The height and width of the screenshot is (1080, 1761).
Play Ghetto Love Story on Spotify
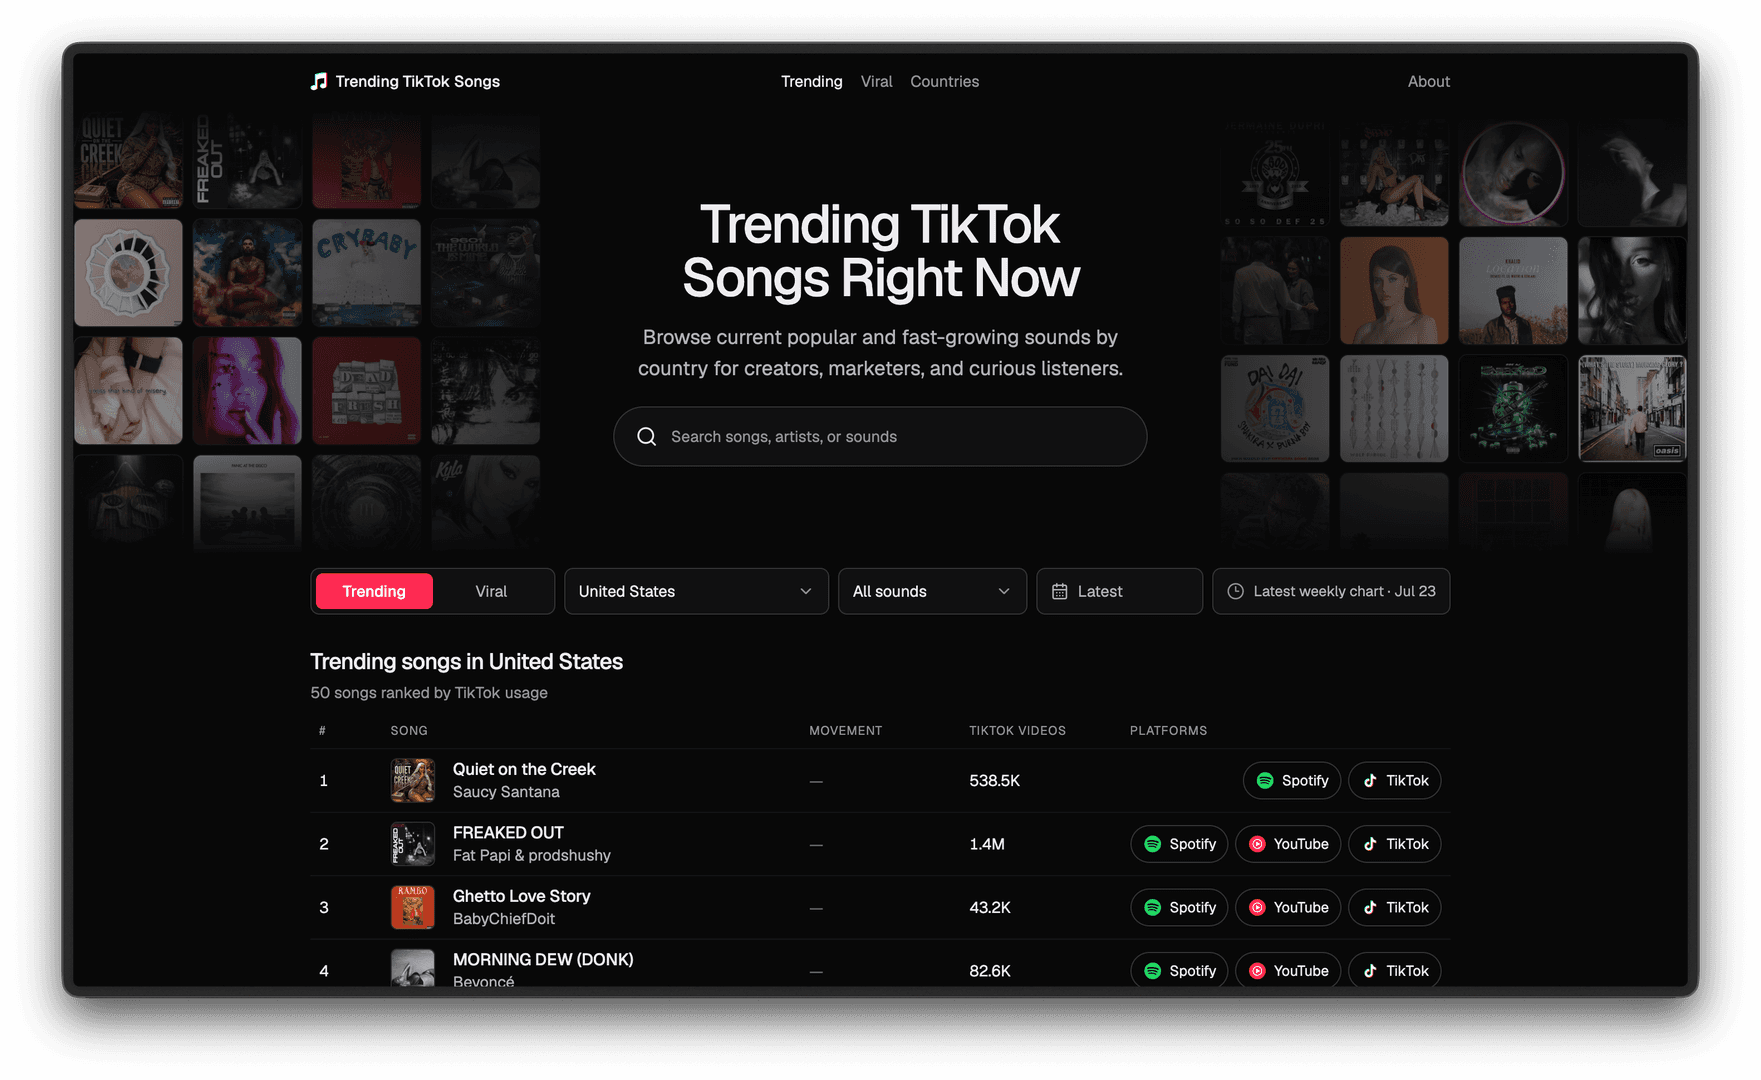coord(1180,908)
